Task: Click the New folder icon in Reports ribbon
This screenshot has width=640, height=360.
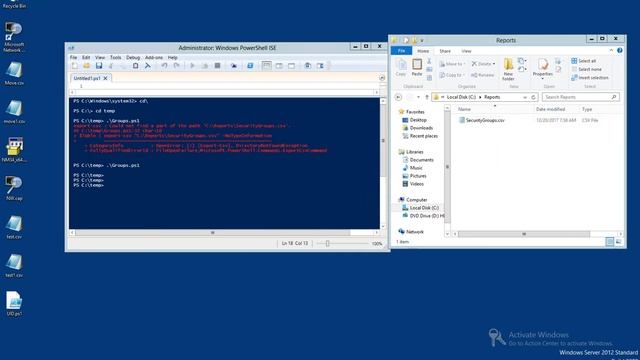Action: tap(508, 69)
